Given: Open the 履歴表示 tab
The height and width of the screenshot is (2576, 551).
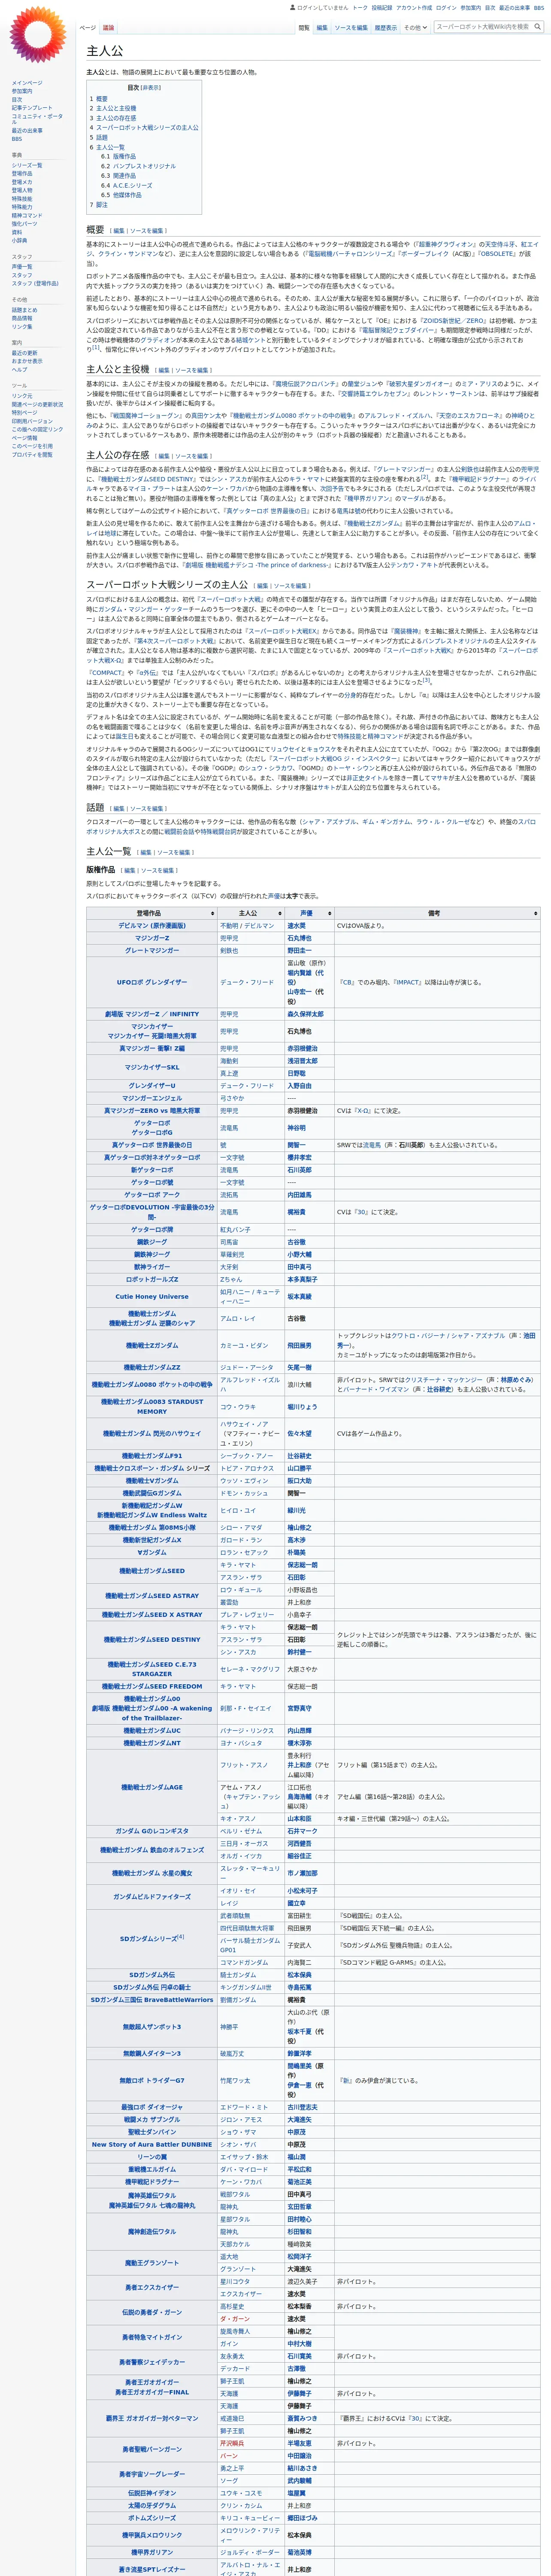Looking at the screenshot, I should click(385, 28).
